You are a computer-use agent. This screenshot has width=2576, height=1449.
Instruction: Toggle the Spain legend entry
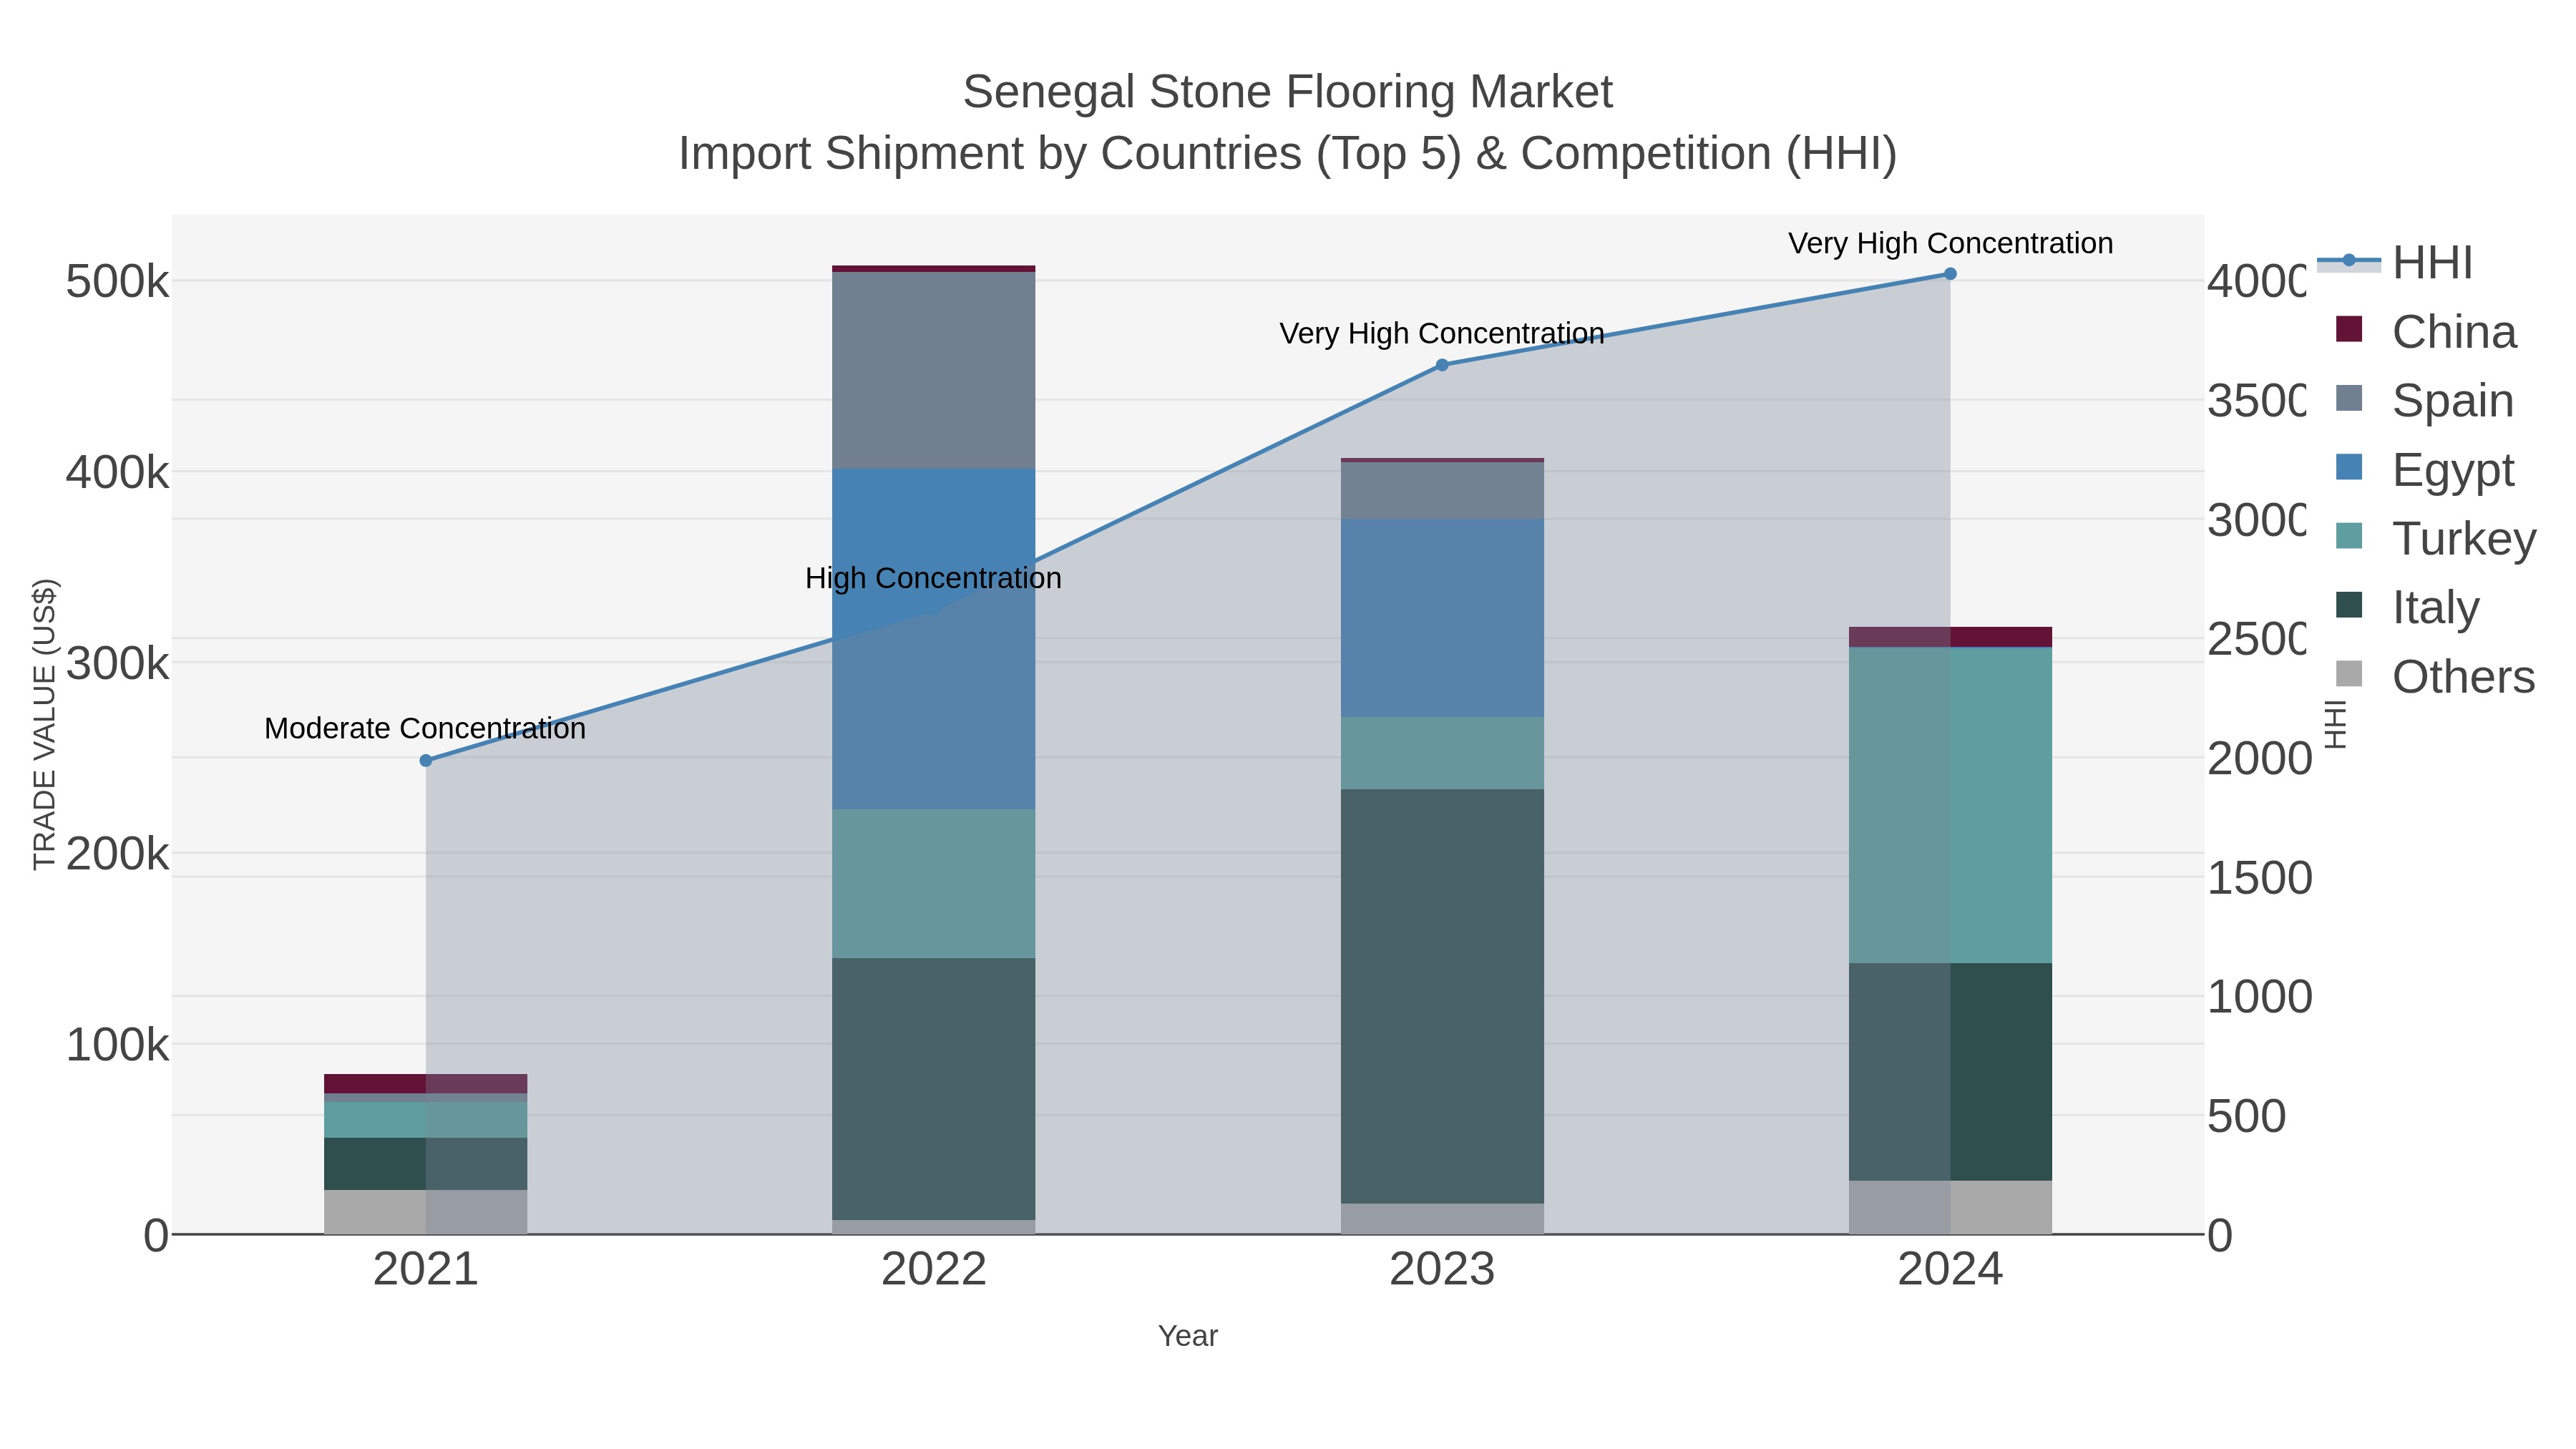click(x=2425, y=400)
